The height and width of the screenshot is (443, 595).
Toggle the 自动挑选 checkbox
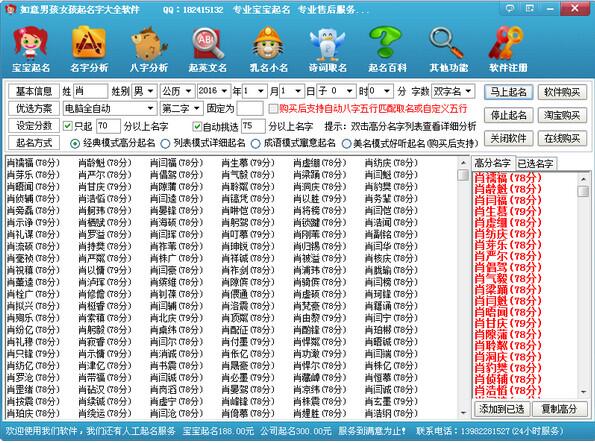197,126
